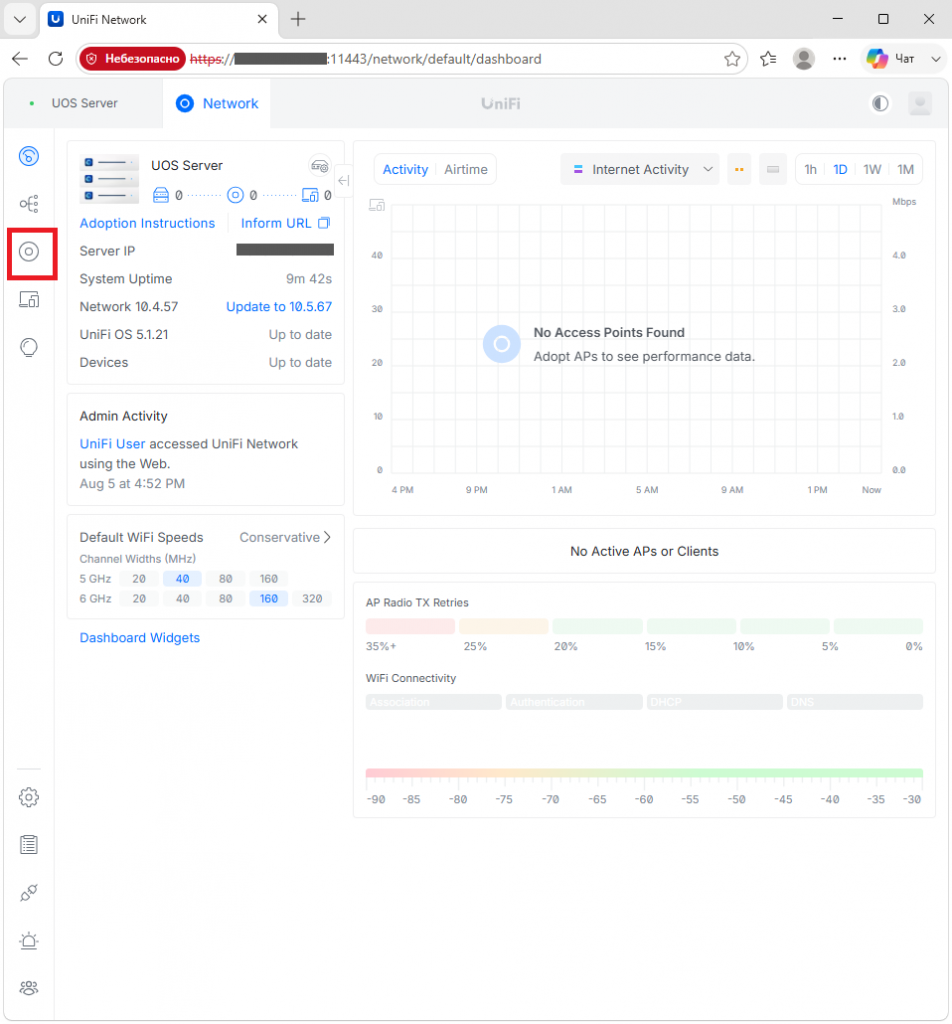
Task: Open UniFi Devices from the sidebar
Action: click(x=29, y=251)
